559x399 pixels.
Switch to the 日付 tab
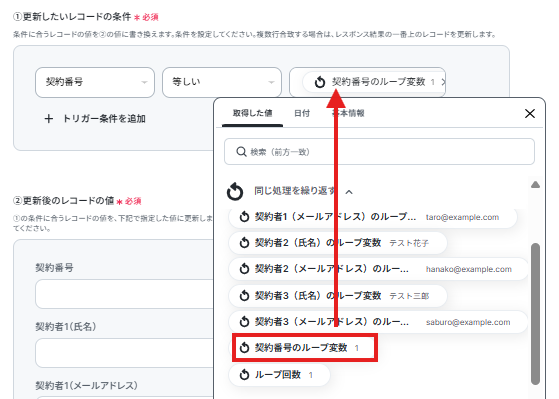point(302,113)
